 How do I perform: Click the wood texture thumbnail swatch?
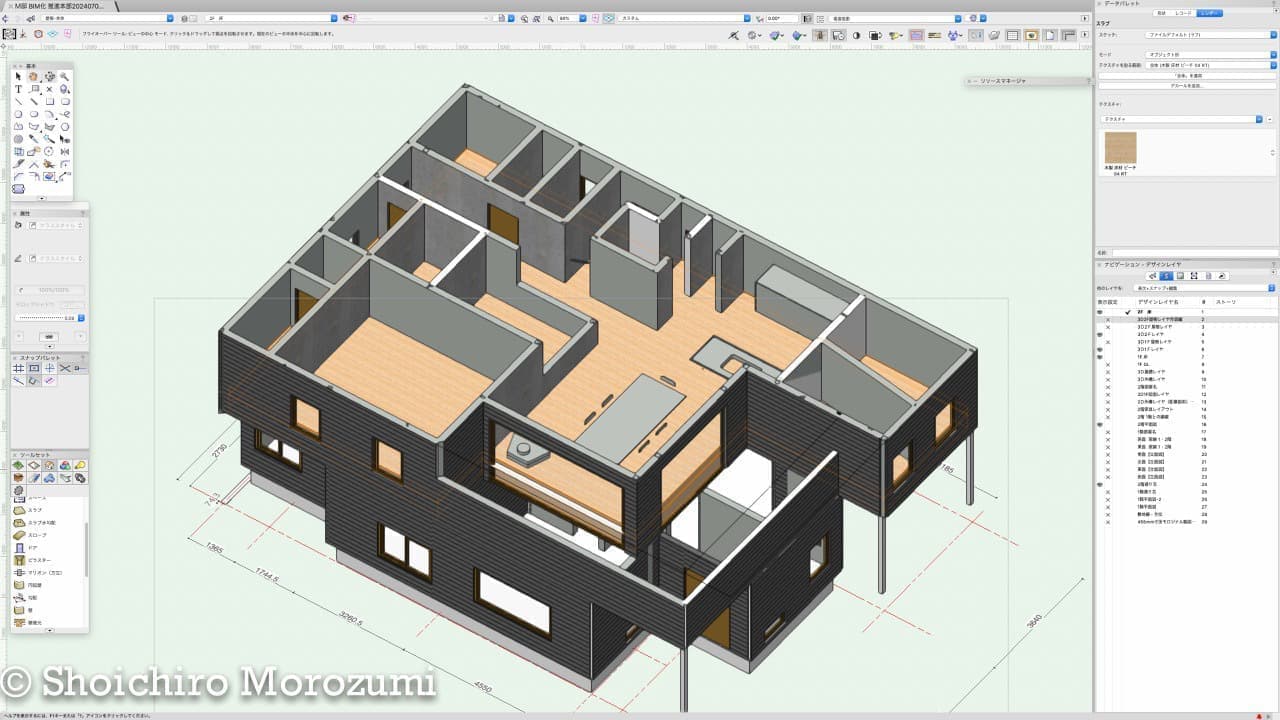click(1120, 149)
